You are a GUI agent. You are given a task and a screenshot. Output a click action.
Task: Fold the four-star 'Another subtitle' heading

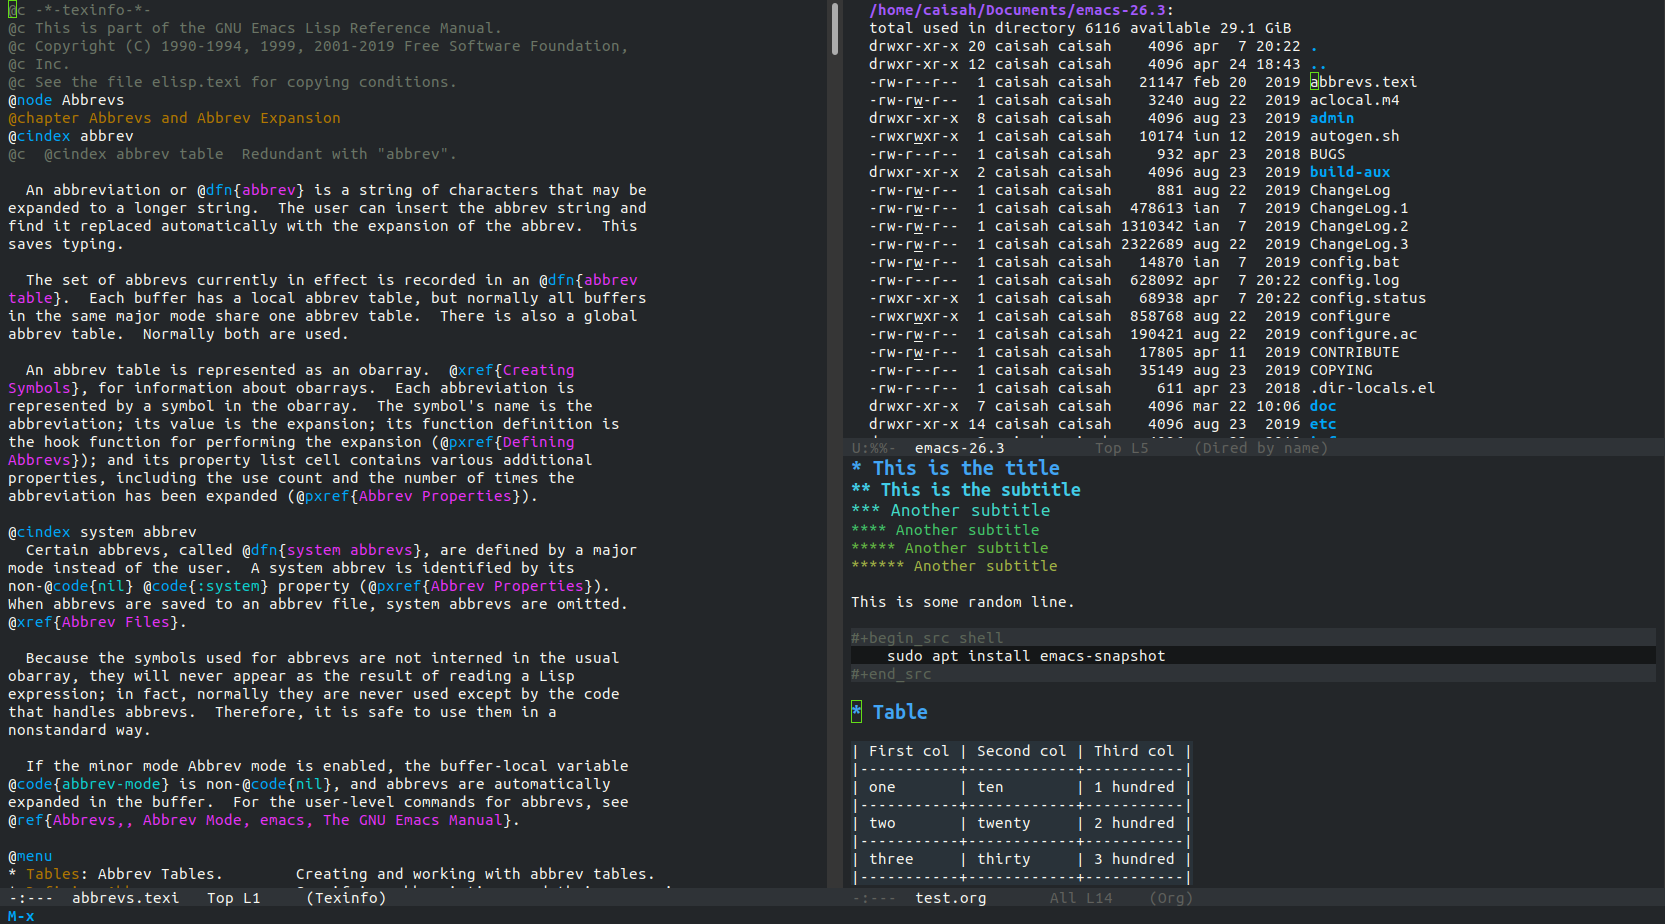945,530
